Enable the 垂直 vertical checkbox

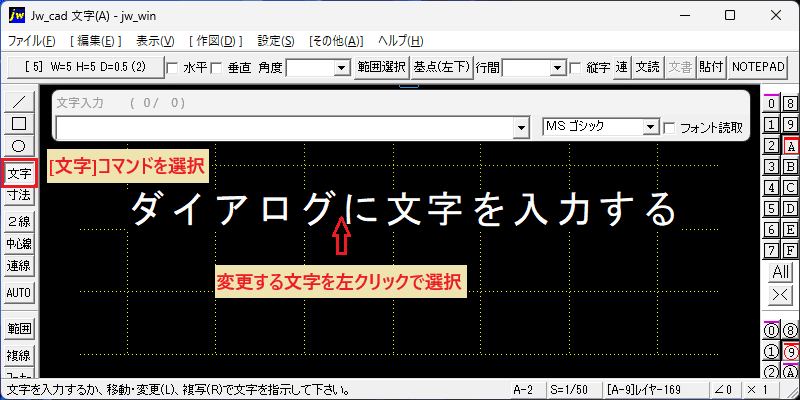tap(216, 68)
